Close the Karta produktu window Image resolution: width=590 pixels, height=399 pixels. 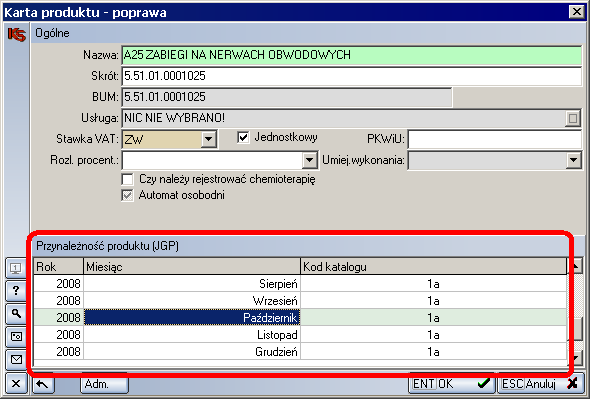pos(576,12)
